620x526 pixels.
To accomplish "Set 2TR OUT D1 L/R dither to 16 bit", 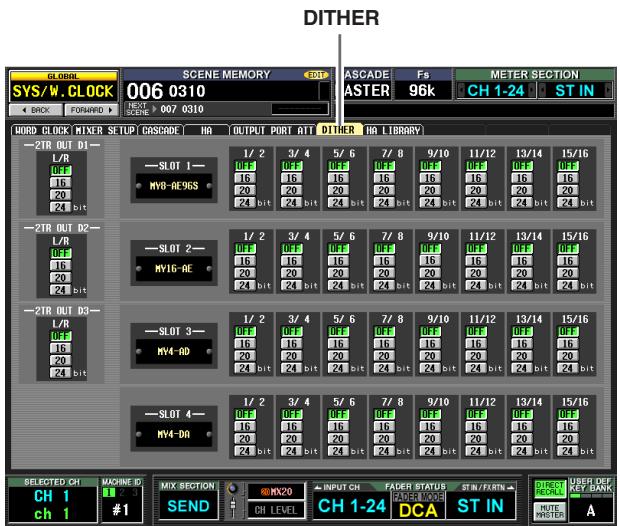I will coord(60,183).
